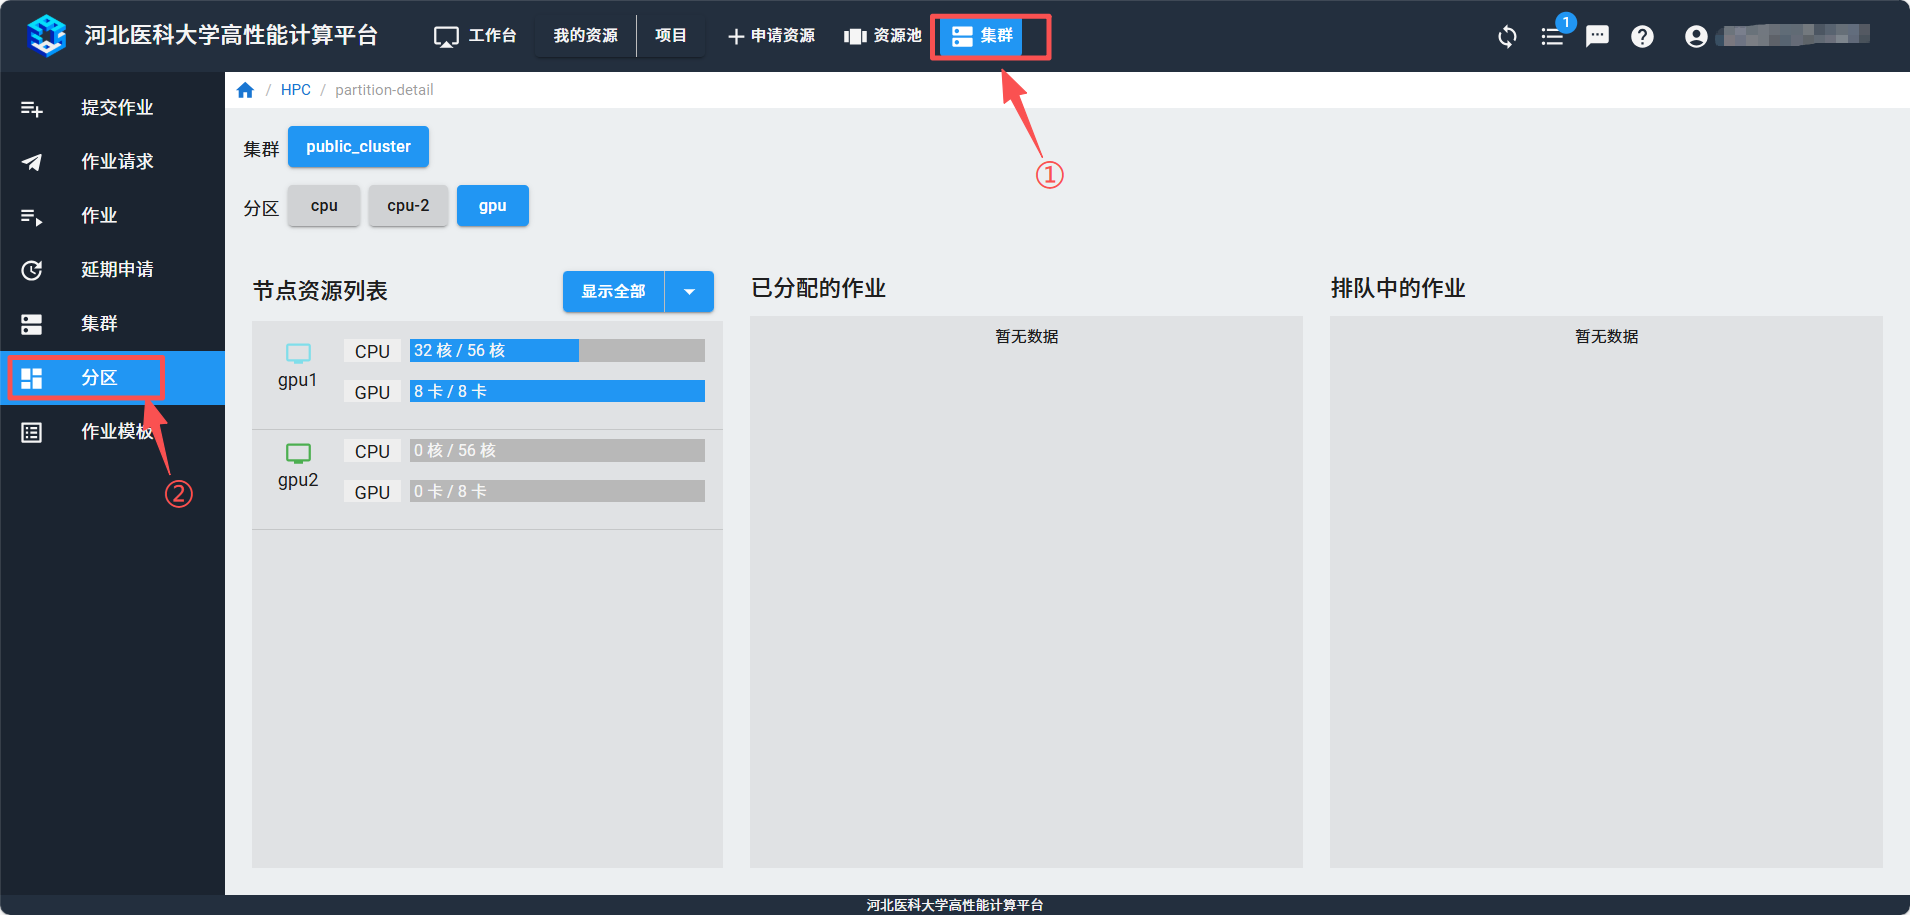Open 提交作业 in the sidebar
The image size is (1910, 915).
click(x=116, y=108)
